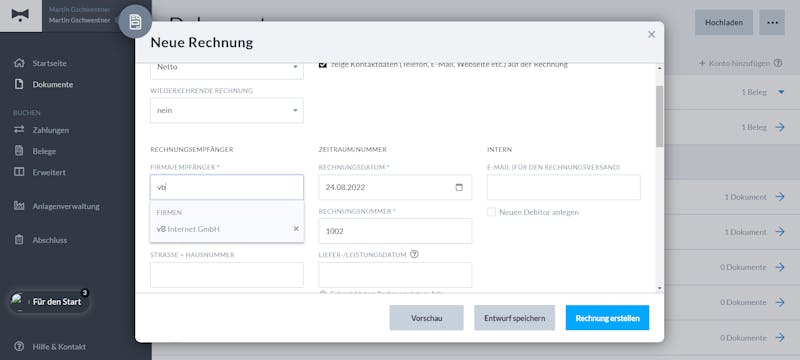This screenshot has width=800, height=360.
Task: Open the Wiederkehrende Rechnung dropdown
Action: 227,110
